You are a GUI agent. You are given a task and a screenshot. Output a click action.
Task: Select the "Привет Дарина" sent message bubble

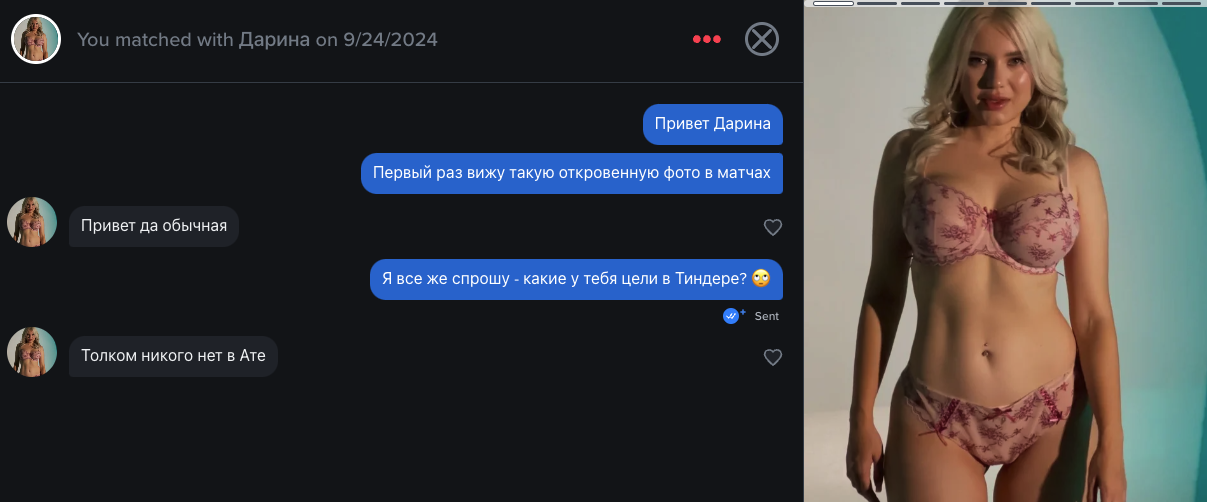pos(713,124)
